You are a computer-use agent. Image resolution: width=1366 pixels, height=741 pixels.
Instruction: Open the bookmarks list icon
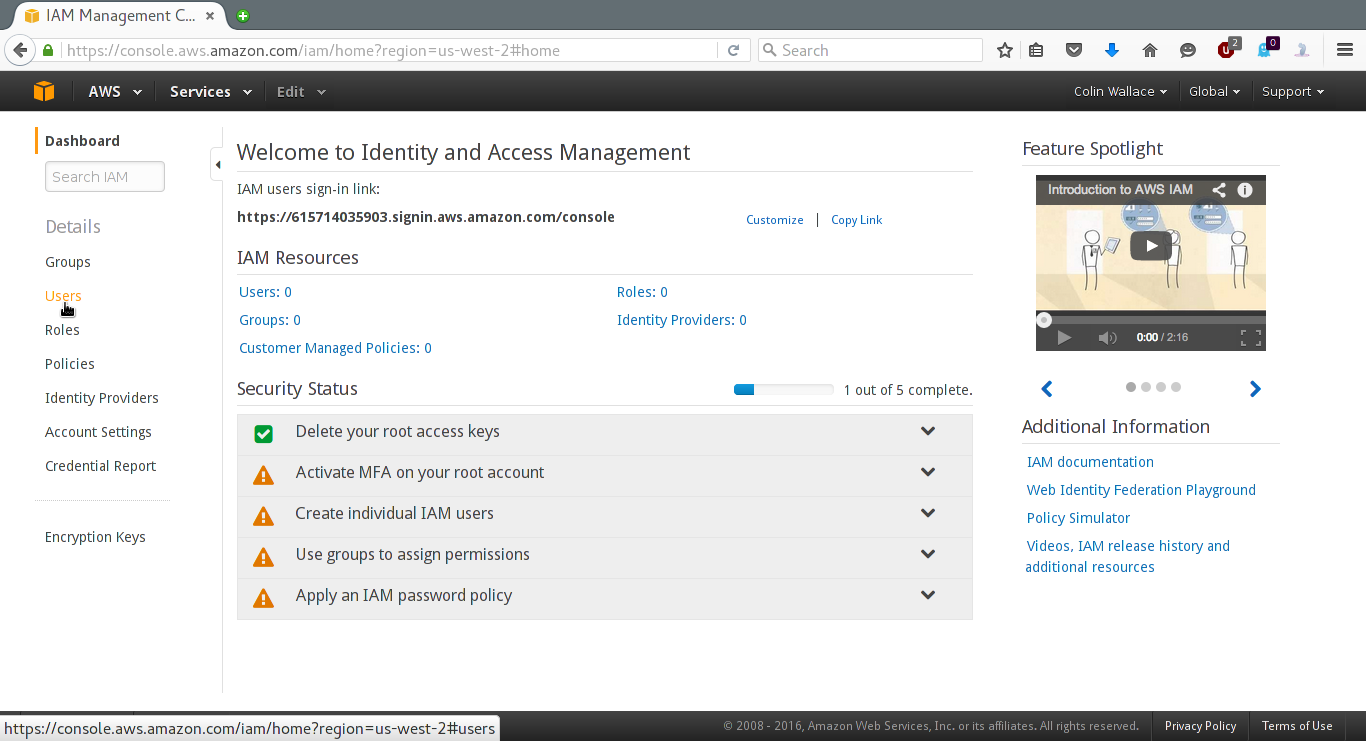(x=1036, y=50)
